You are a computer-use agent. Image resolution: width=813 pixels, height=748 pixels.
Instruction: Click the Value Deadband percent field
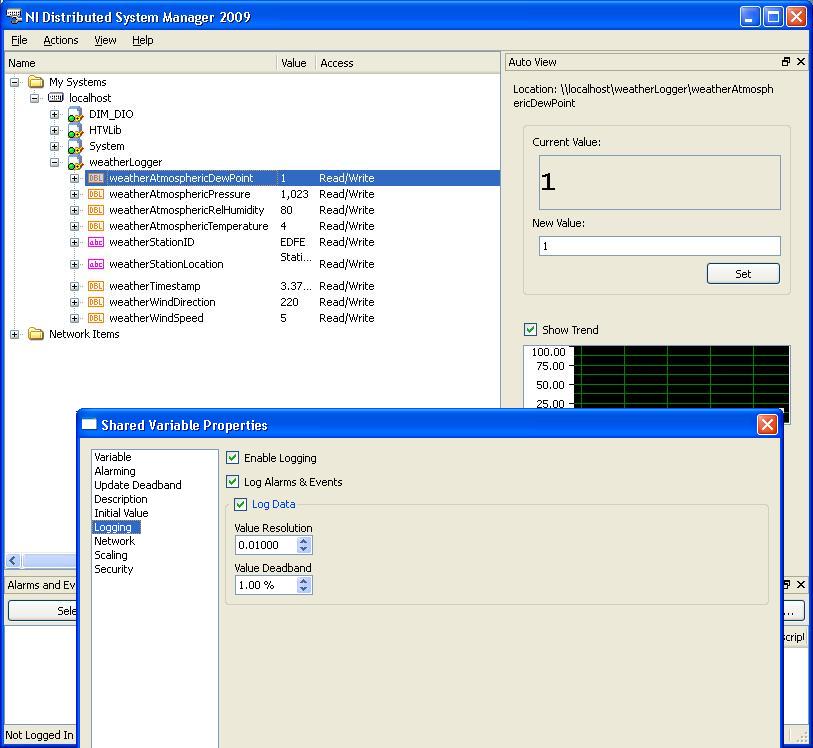267,585
